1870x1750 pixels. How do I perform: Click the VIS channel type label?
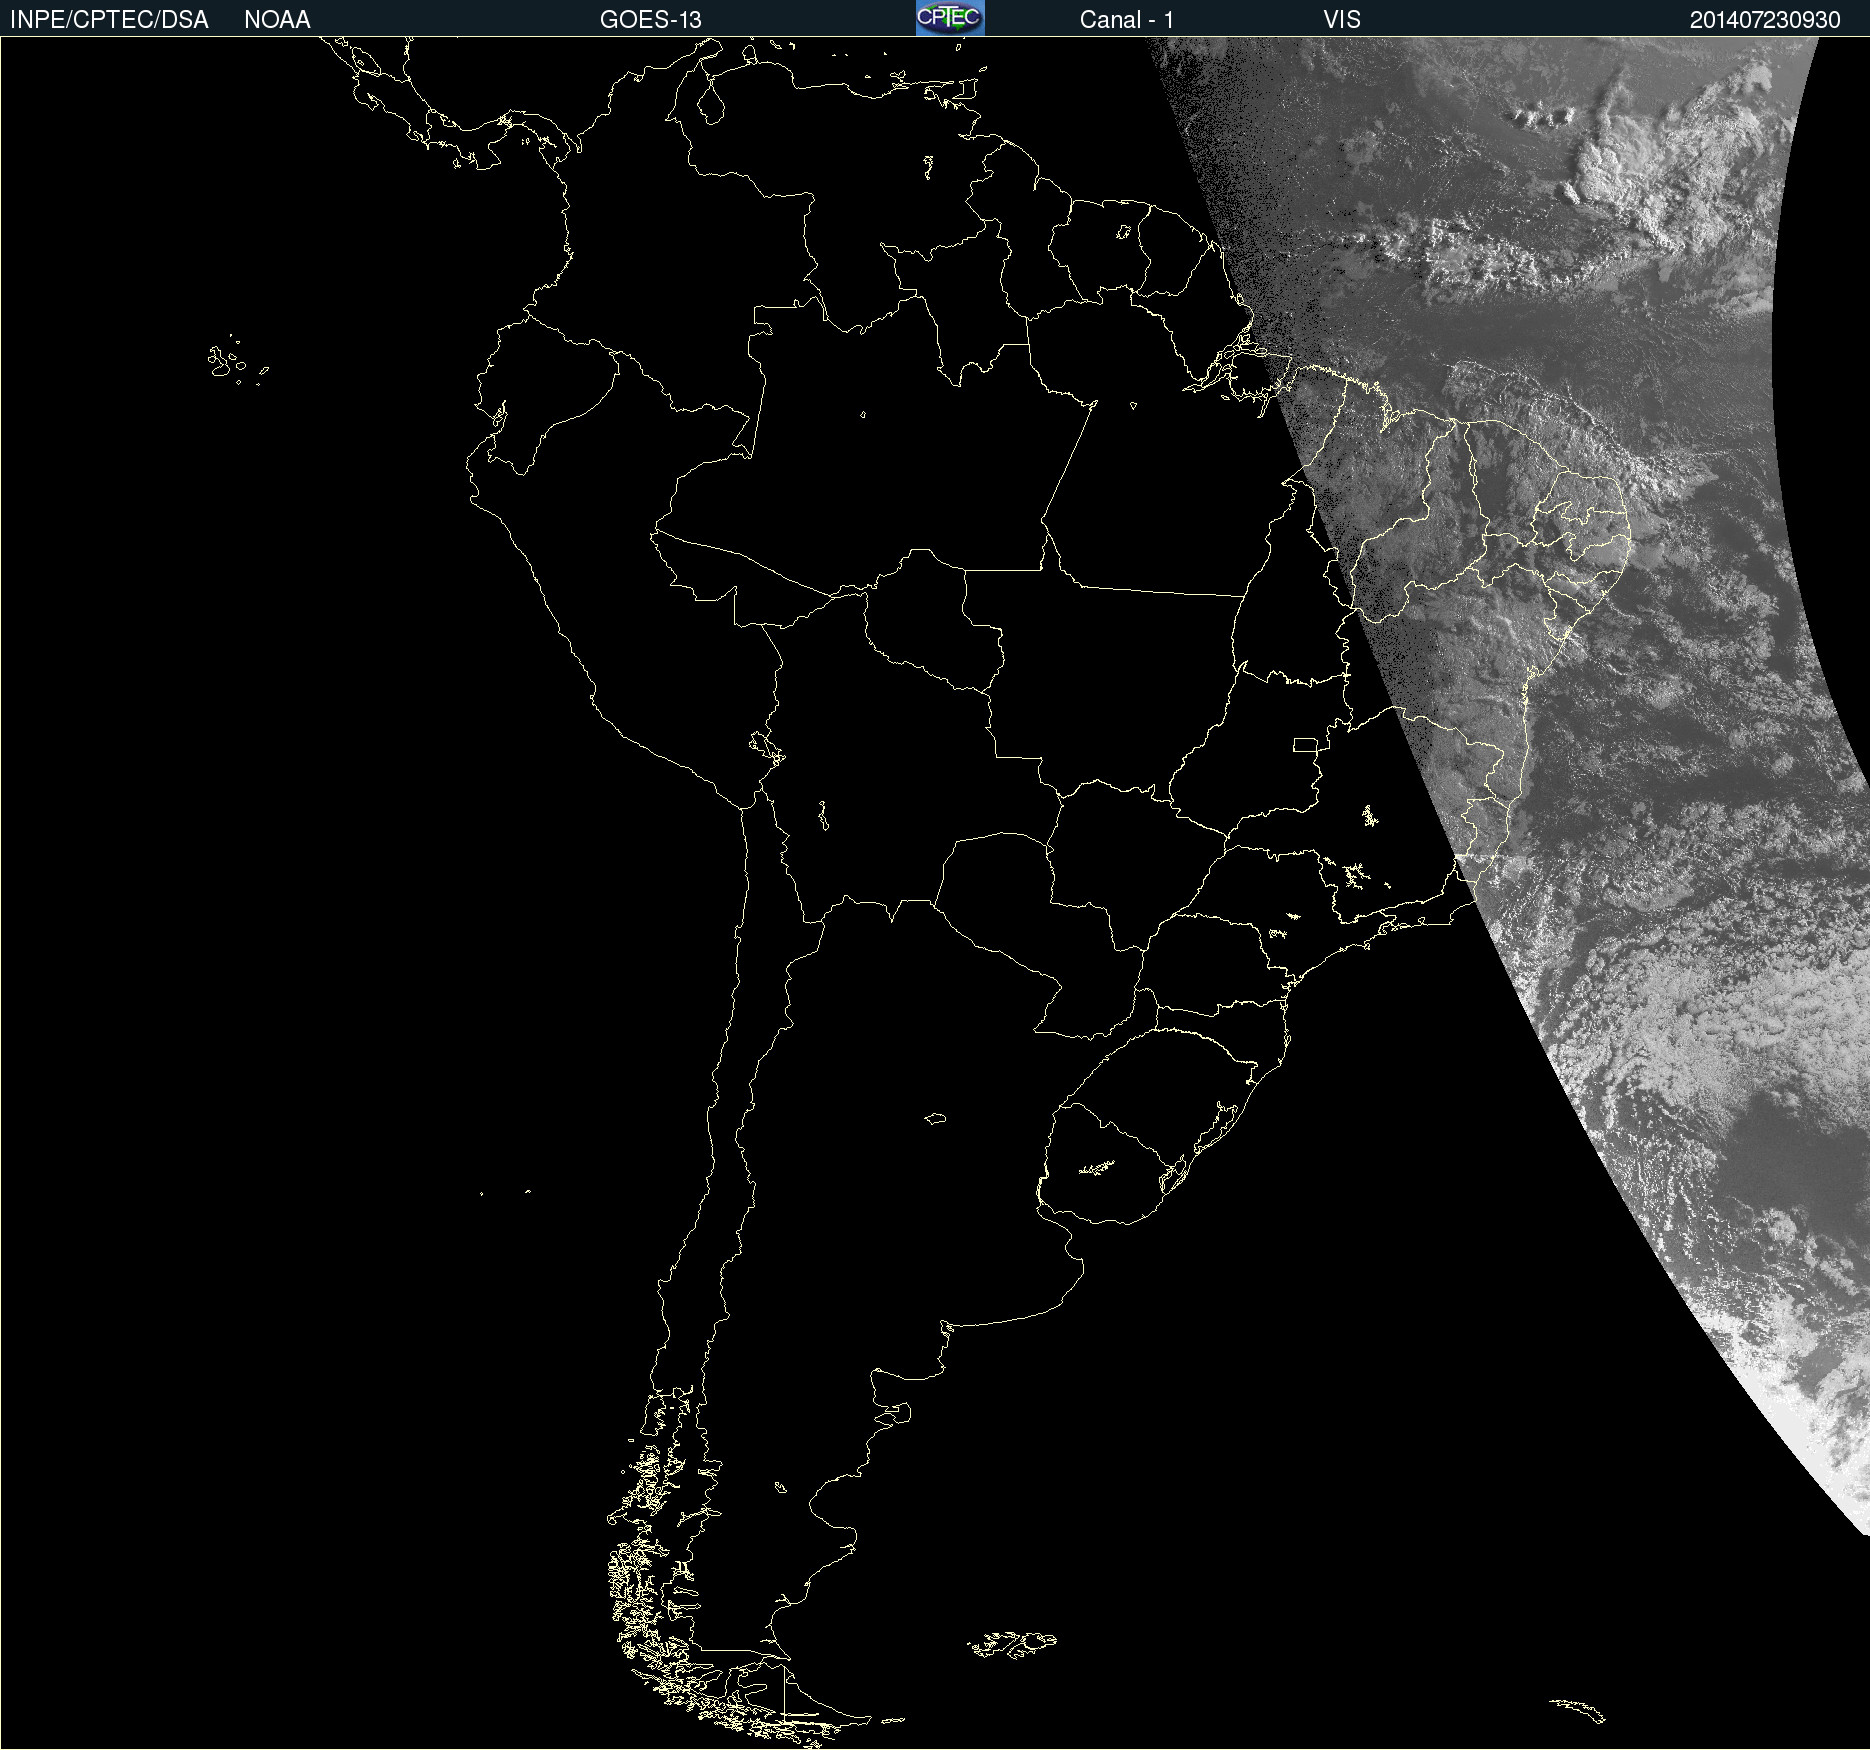point(1341,20)
